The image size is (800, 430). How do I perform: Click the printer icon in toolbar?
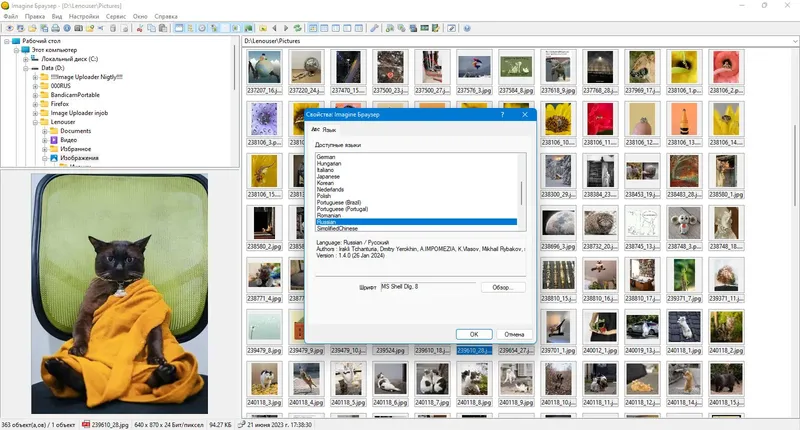pos(55,28)
